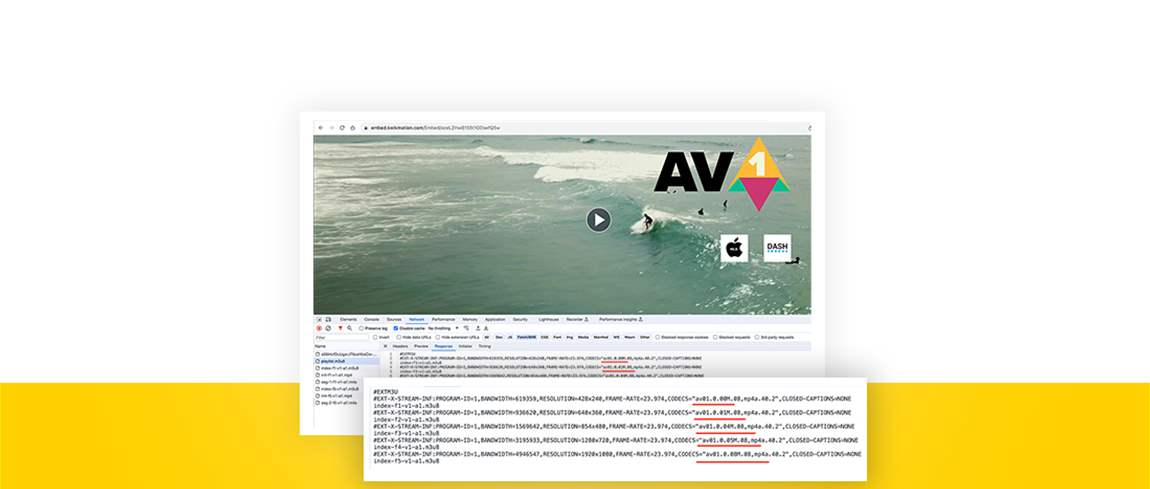Enable Preserve log checkbox

coord(361,328)
